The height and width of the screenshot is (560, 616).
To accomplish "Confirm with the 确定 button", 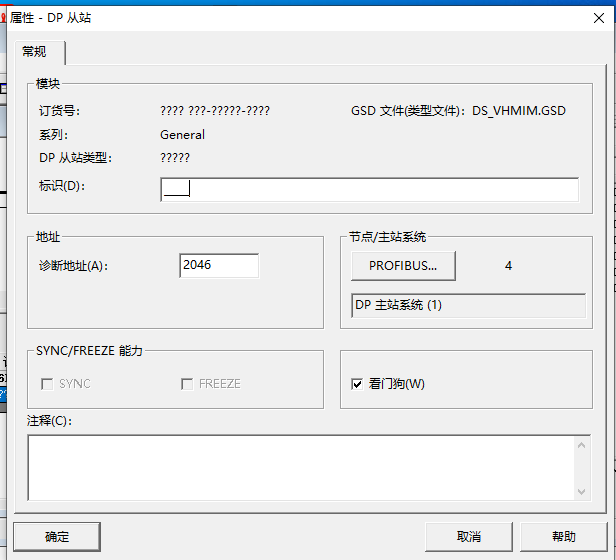I will tap(57, 537).
